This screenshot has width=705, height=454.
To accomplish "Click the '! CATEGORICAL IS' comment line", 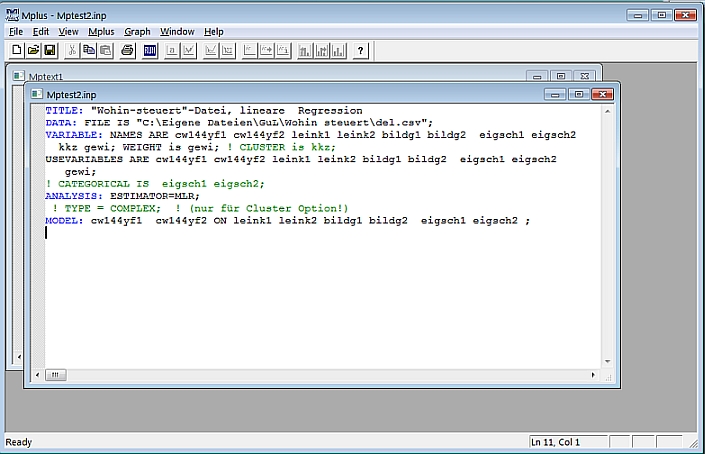I will [x=155, y=184].
